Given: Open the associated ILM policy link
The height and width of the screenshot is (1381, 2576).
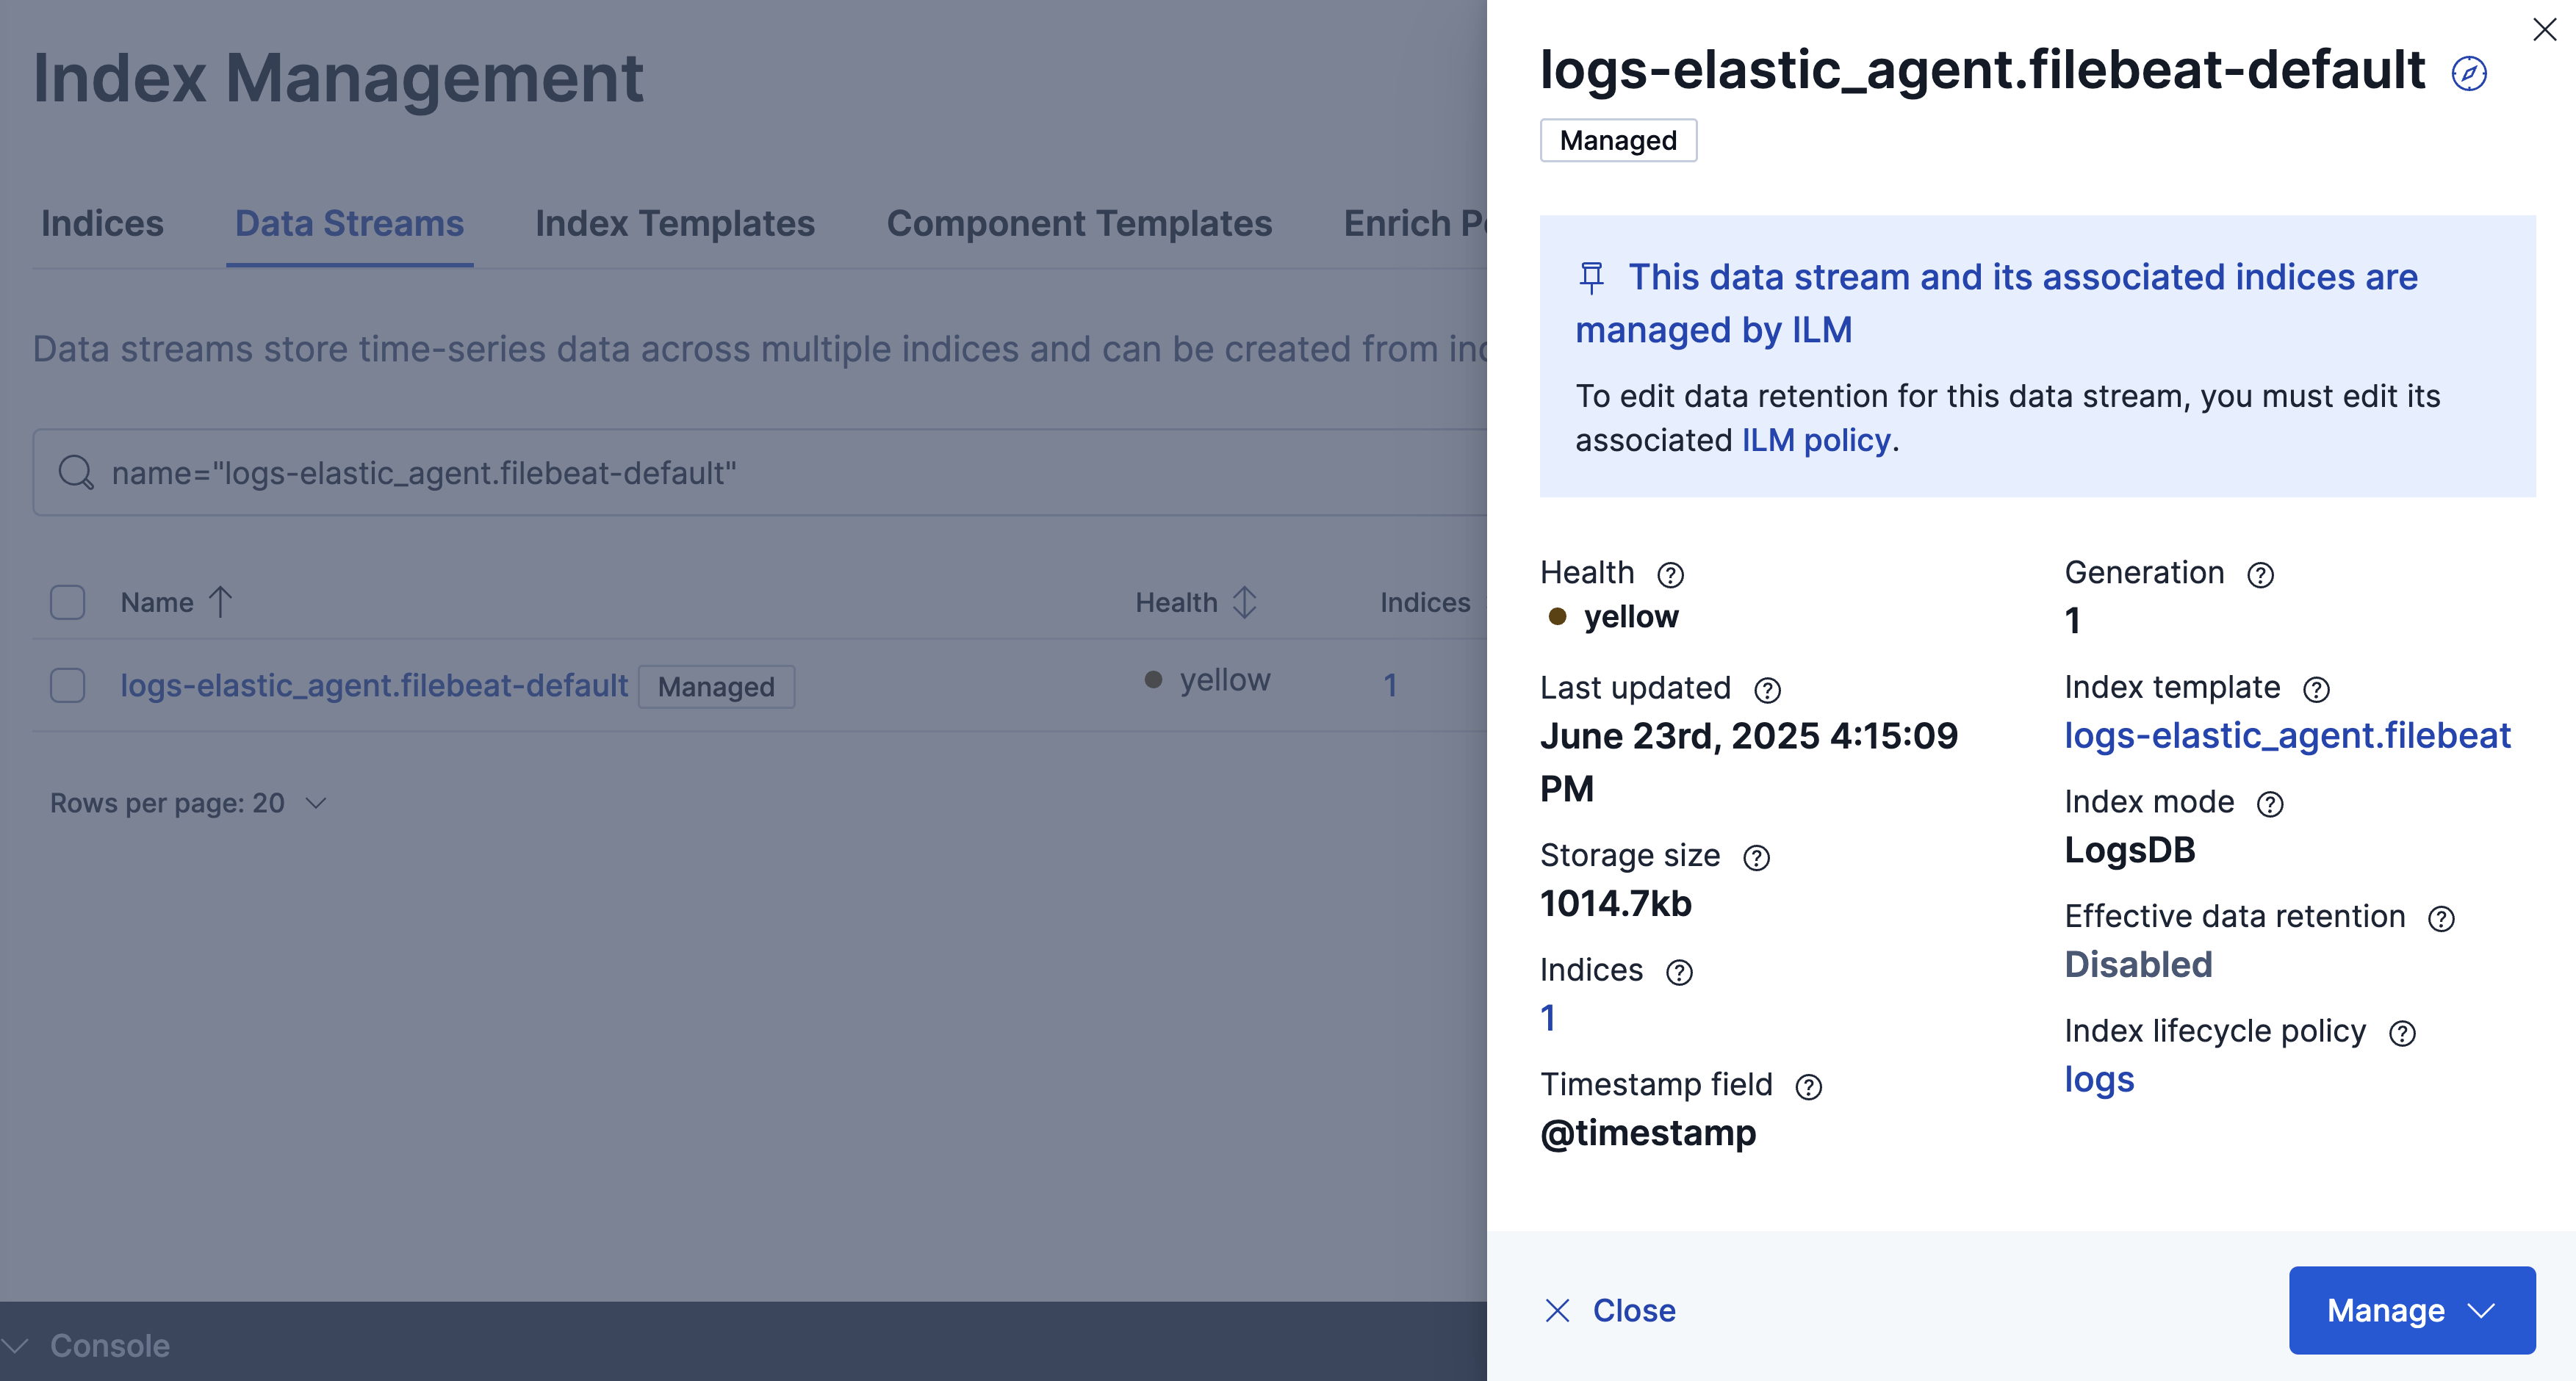Looking at the screenshot, I should (x=1813, y=439).
